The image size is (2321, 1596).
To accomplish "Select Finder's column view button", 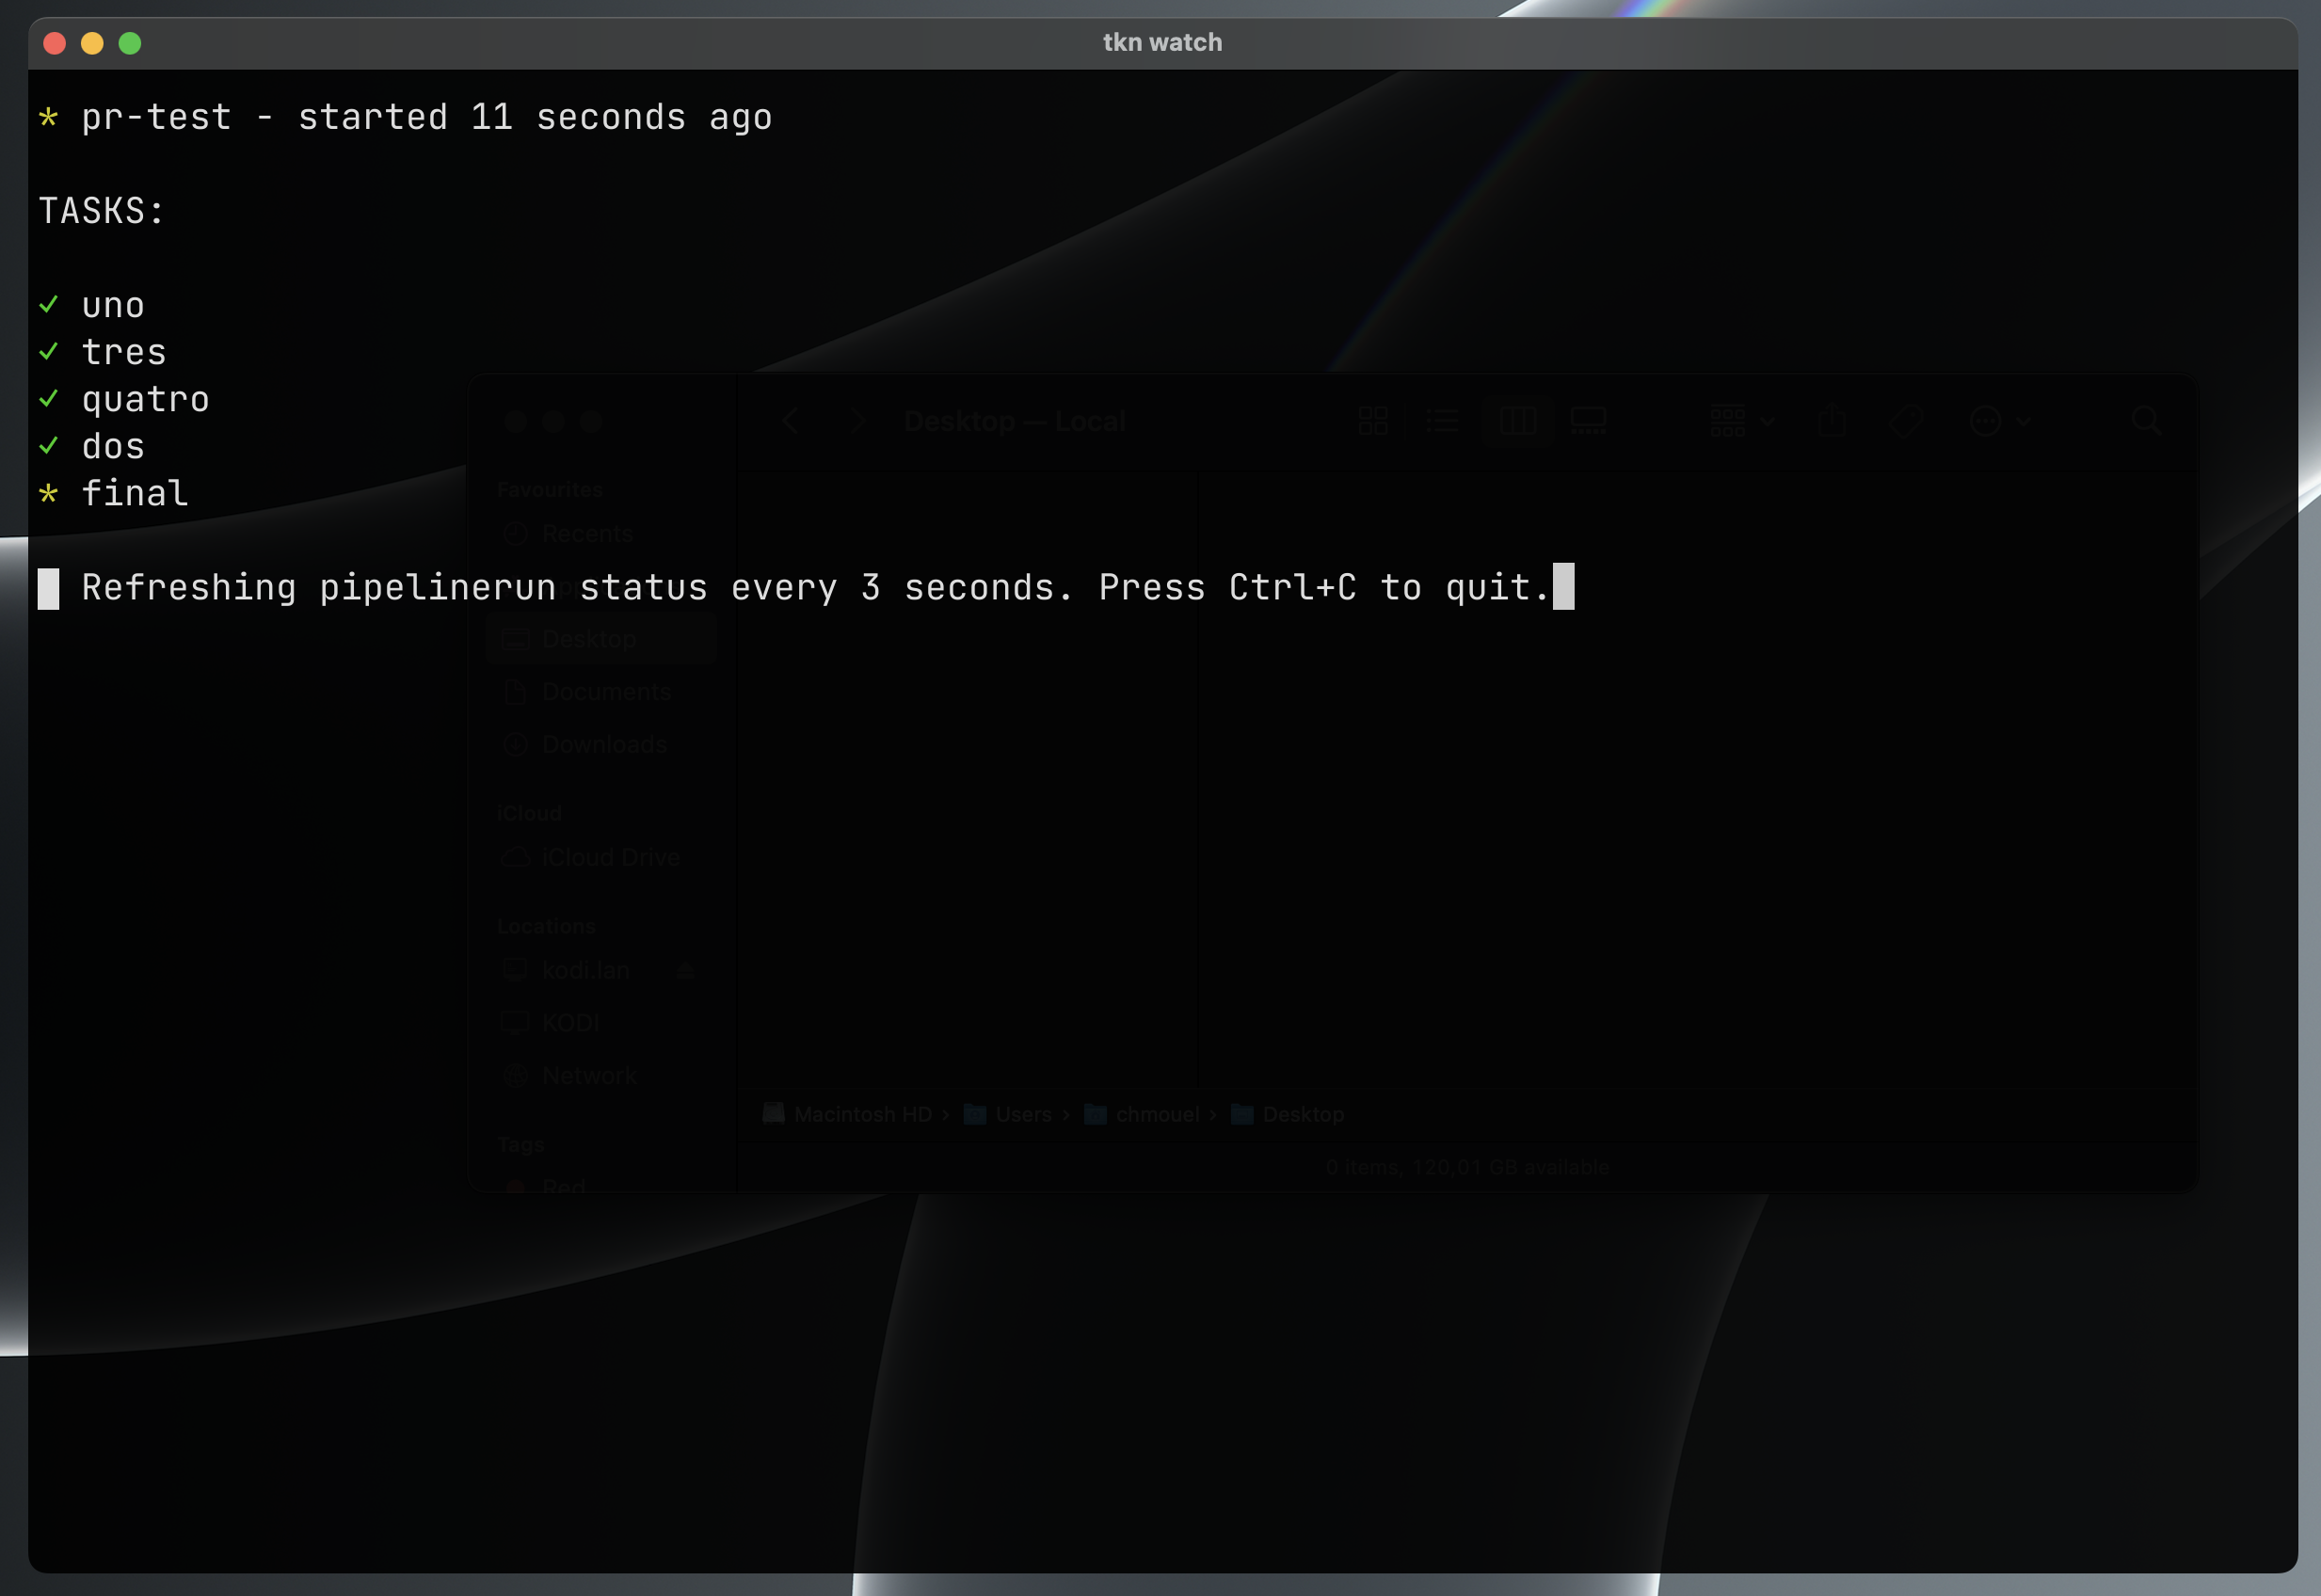I will (x=1517, y=421).
